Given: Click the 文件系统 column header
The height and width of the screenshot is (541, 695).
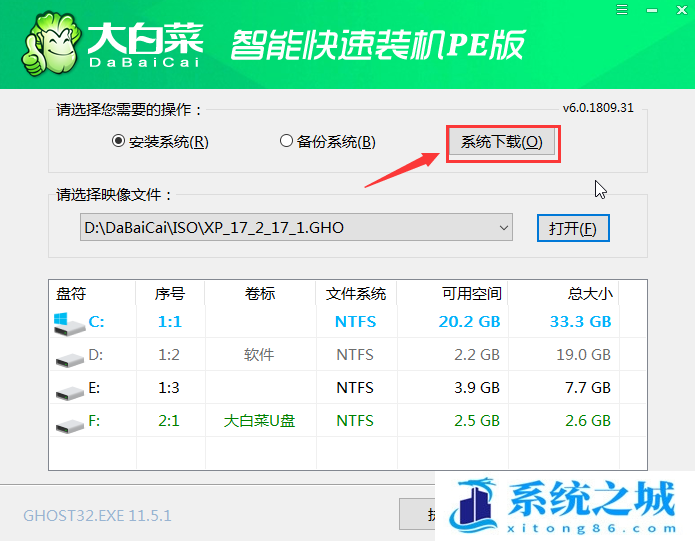Looking at the screenshot, I should [x=356, y=294].
